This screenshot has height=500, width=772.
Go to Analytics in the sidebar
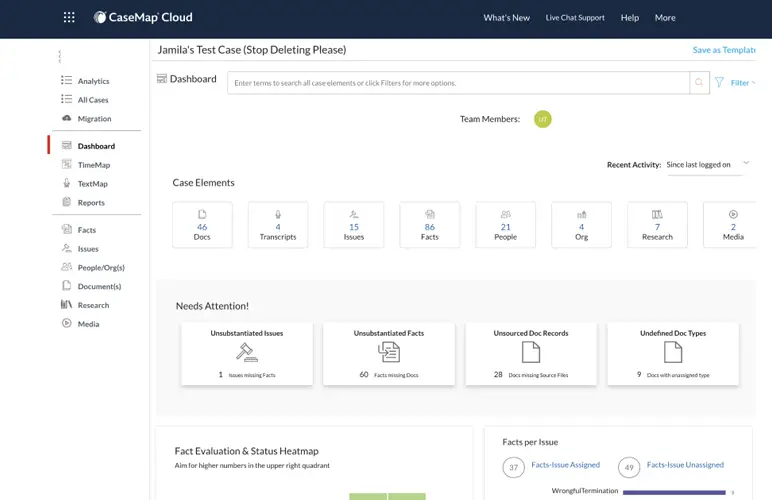tap(94, 81)
